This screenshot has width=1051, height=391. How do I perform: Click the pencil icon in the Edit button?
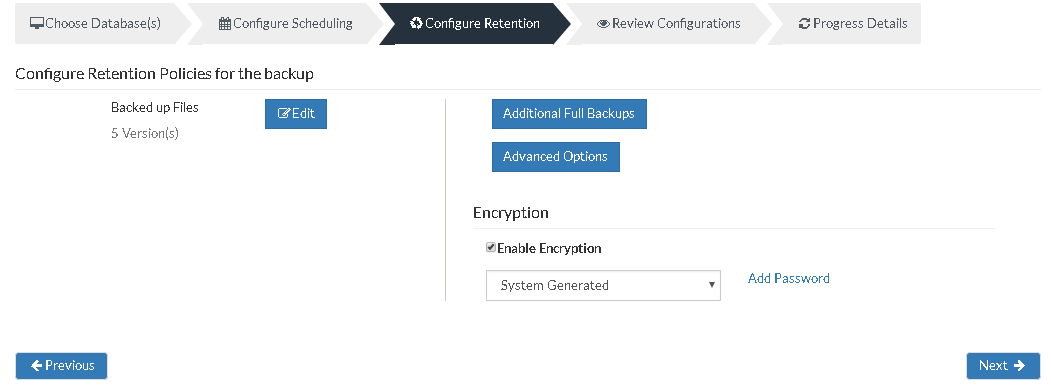pyautogui.click(x=284, y=113)
